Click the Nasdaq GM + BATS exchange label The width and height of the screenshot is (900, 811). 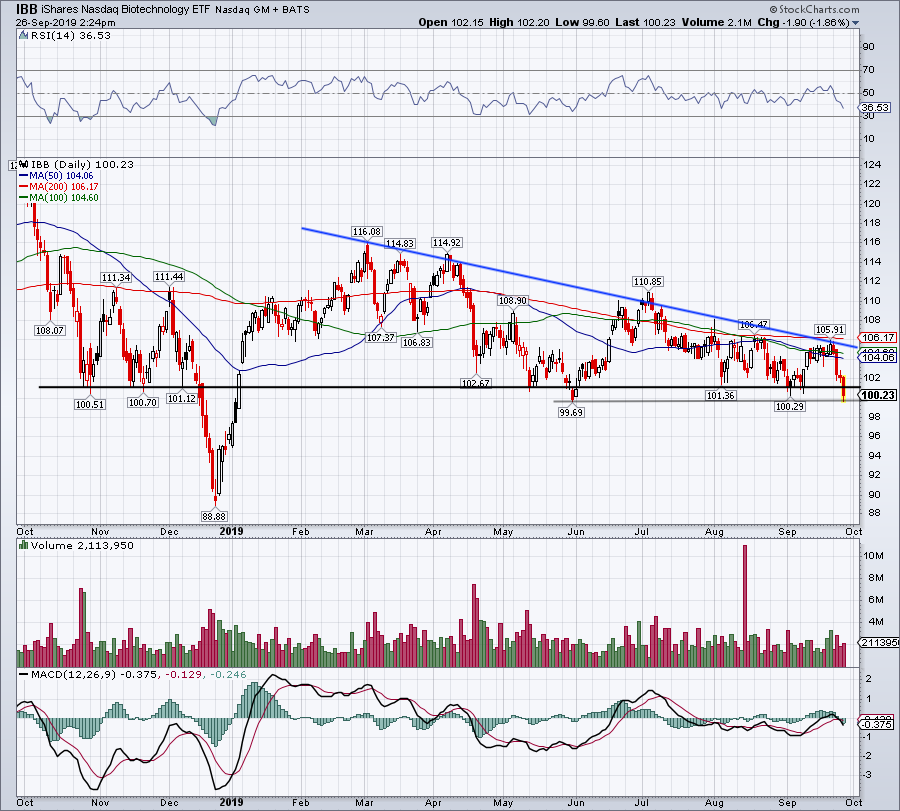point(262,10)
